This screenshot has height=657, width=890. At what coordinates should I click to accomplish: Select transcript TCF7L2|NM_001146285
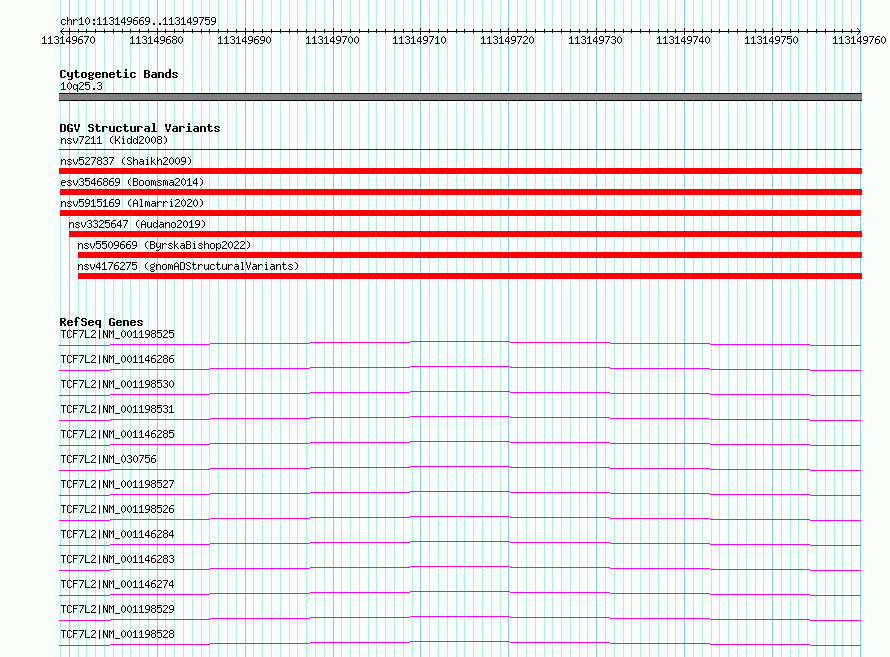117,434
